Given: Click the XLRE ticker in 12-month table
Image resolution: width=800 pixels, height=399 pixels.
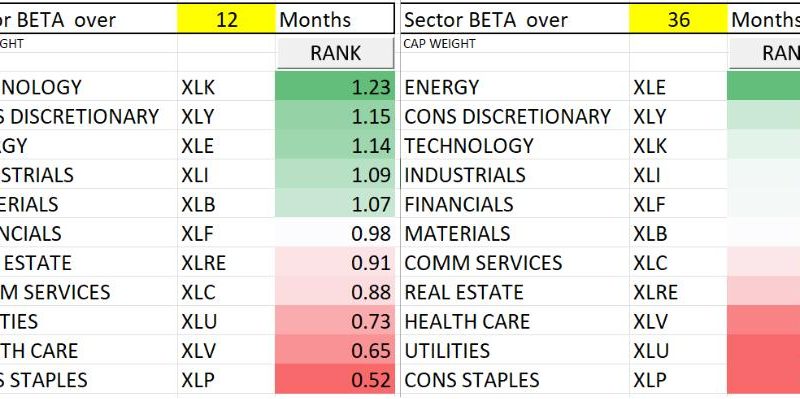Looking at the screenshot, I should (x=204, y=263).
